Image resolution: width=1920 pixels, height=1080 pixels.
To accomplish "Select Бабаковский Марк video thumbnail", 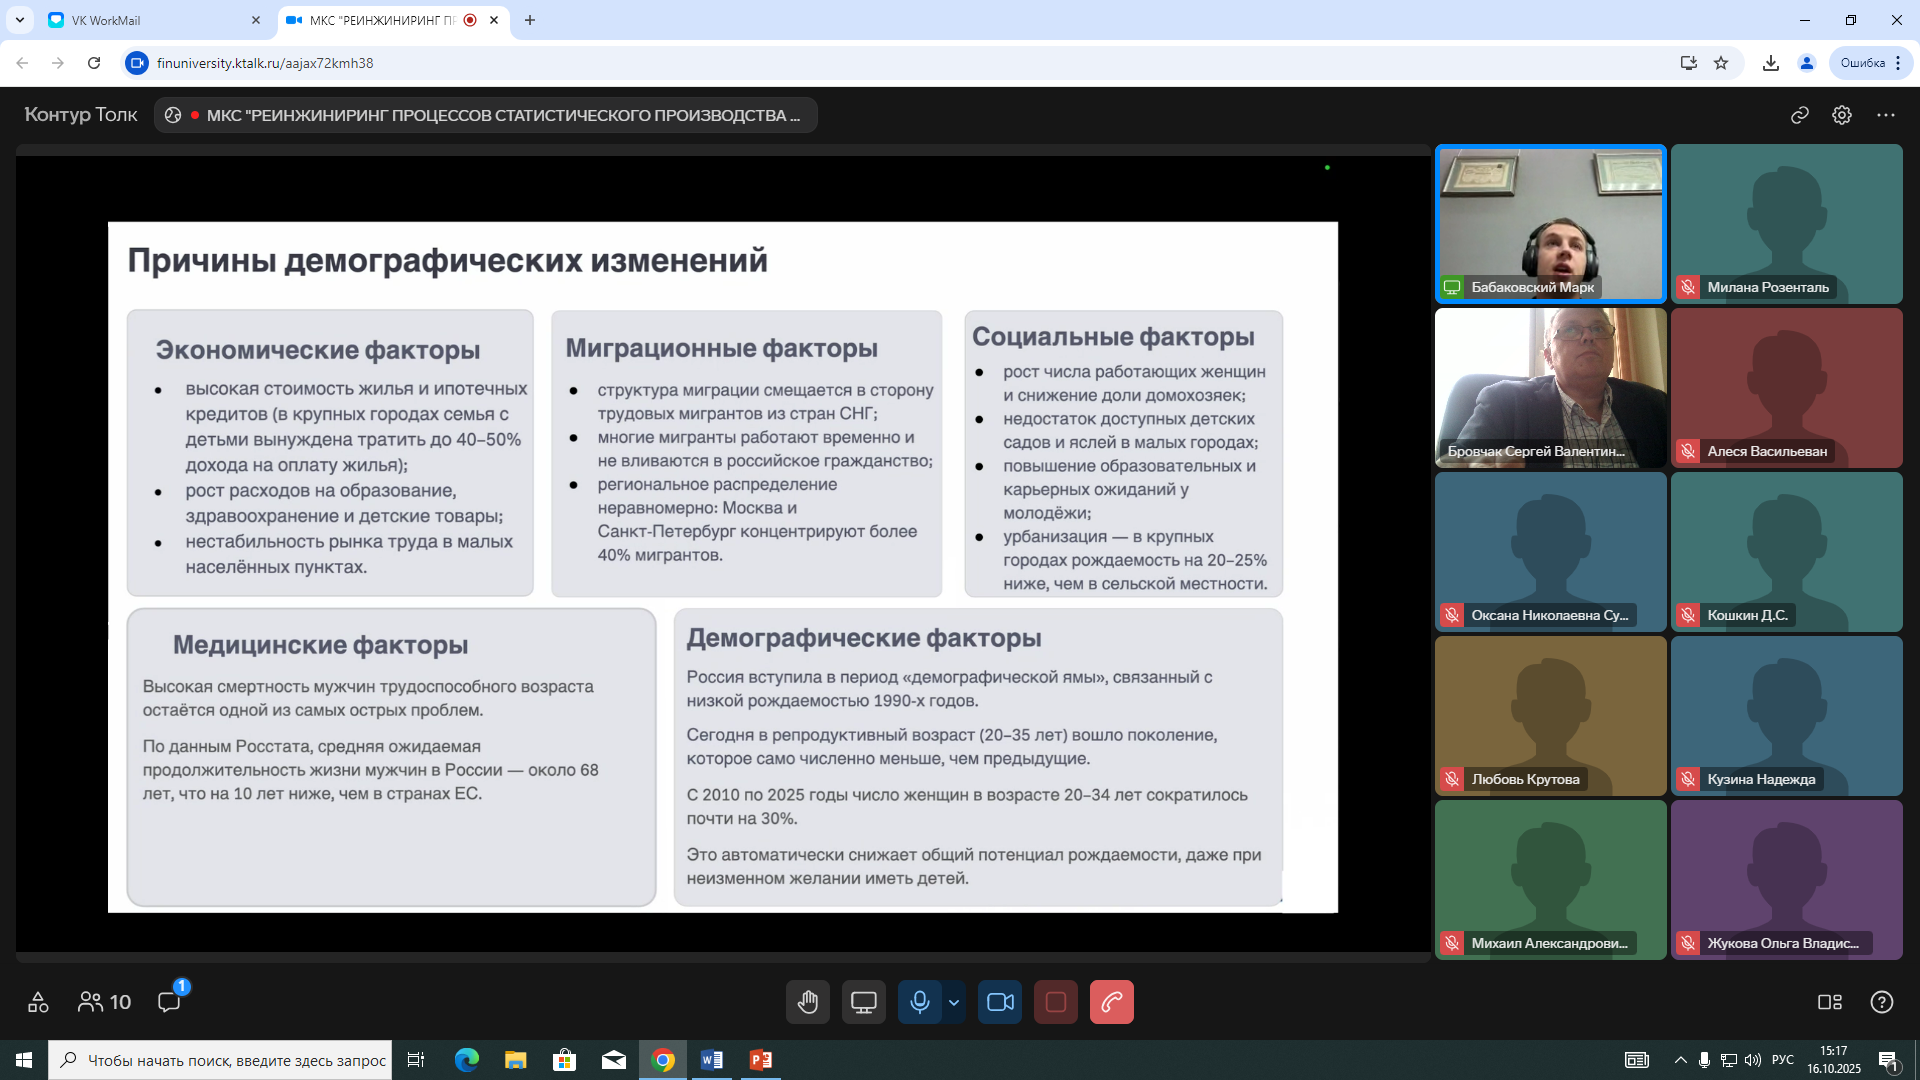I will pyautogui.click(x=1550, y=223).
